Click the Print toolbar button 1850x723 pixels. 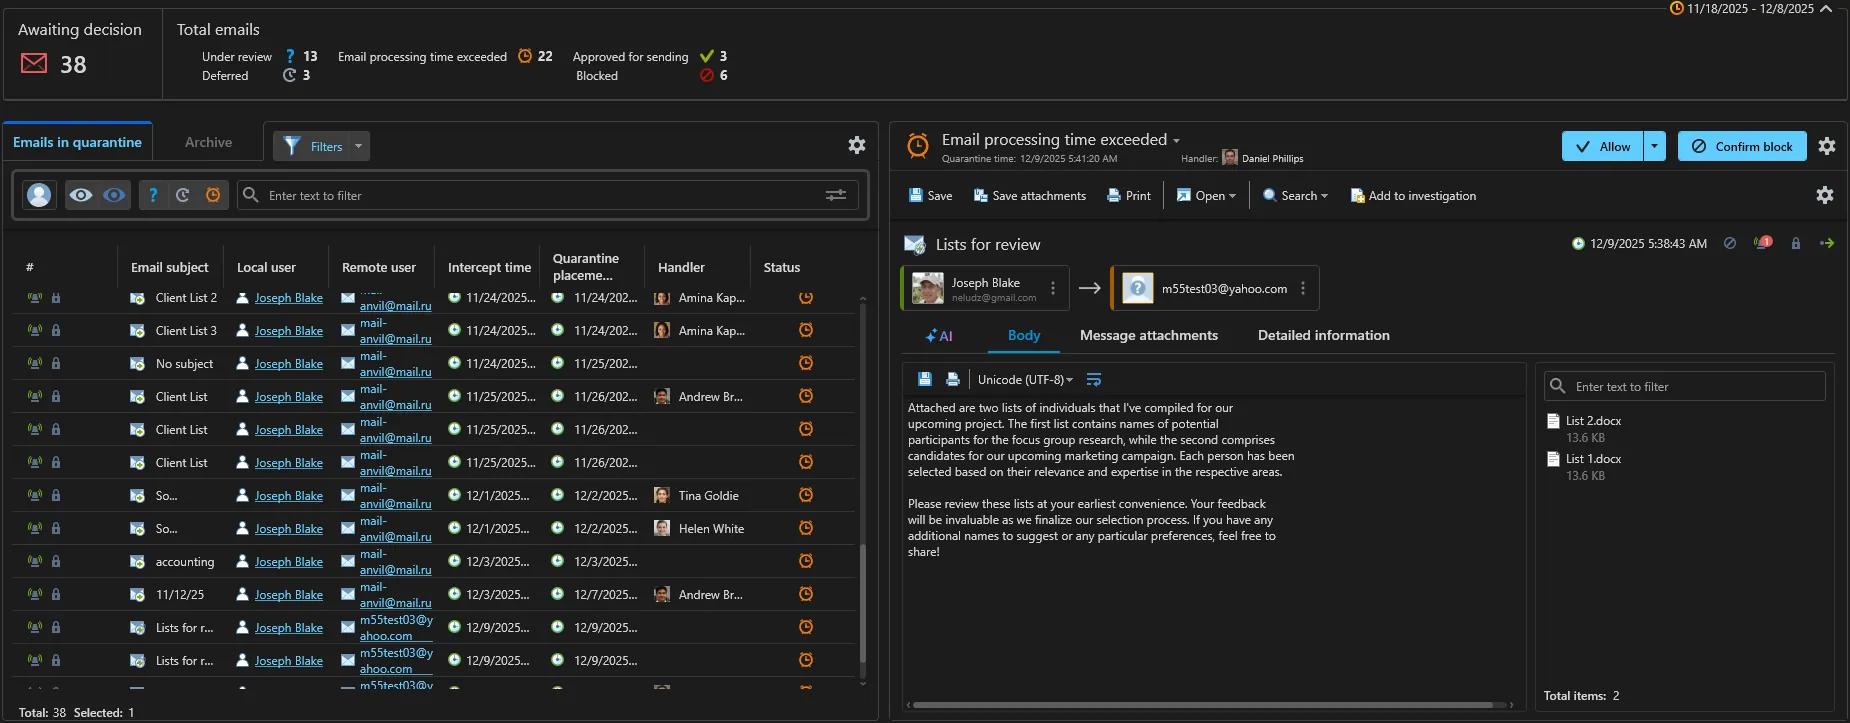(1128, 196)
